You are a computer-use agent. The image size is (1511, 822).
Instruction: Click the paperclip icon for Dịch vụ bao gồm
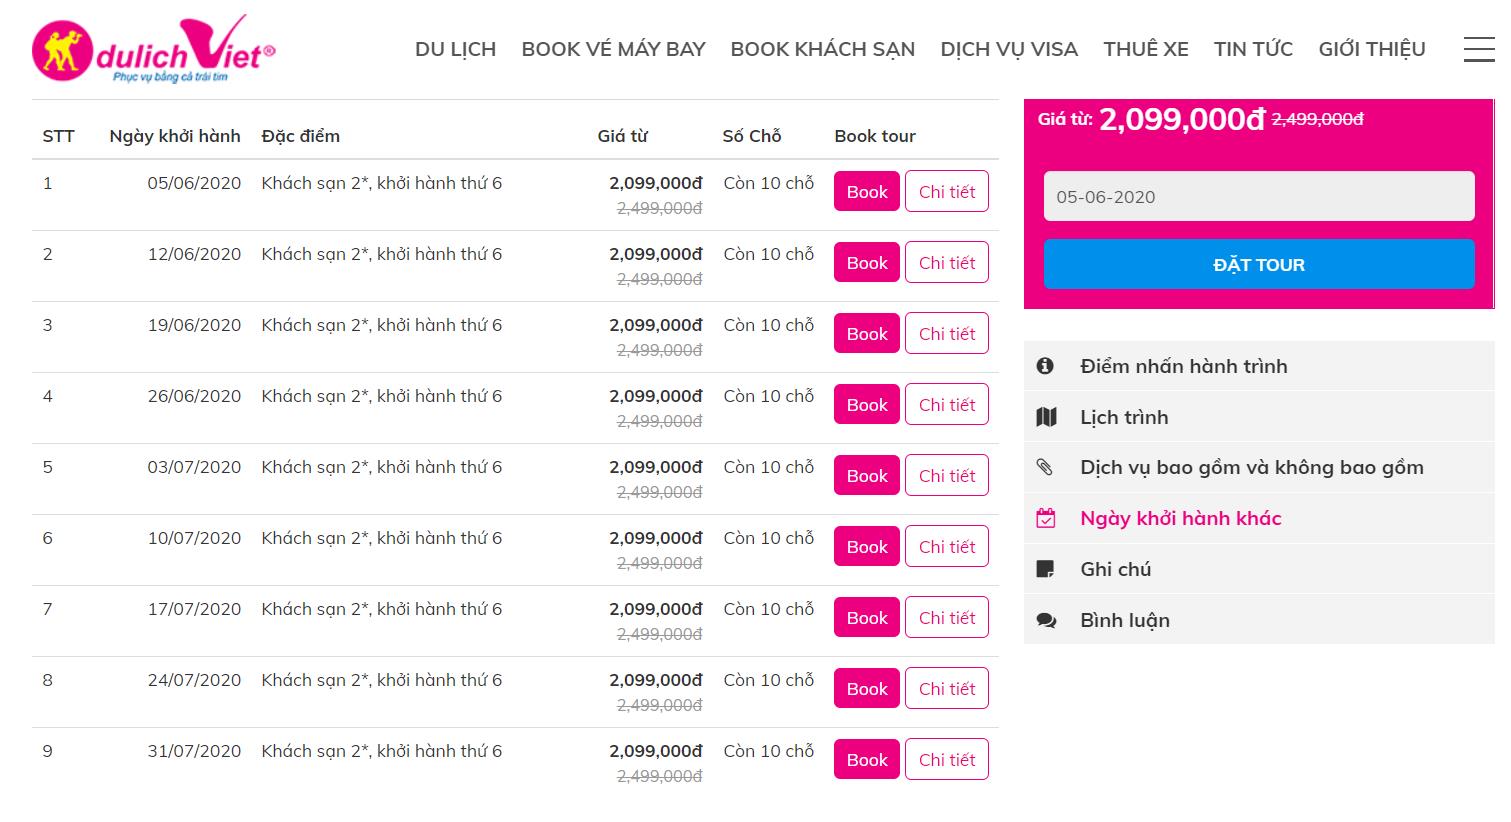click(x=1045, y=467)
